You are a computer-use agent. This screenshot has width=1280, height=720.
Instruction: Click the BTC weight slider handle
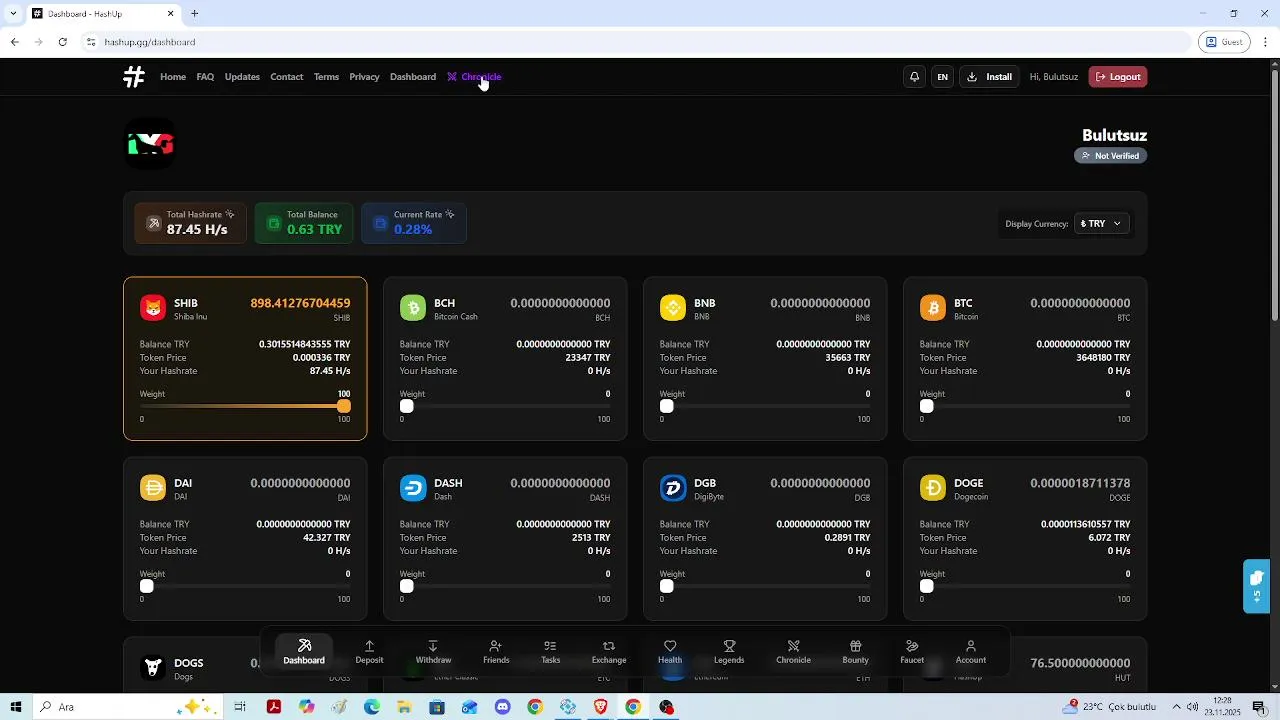(x=927, y=406)
